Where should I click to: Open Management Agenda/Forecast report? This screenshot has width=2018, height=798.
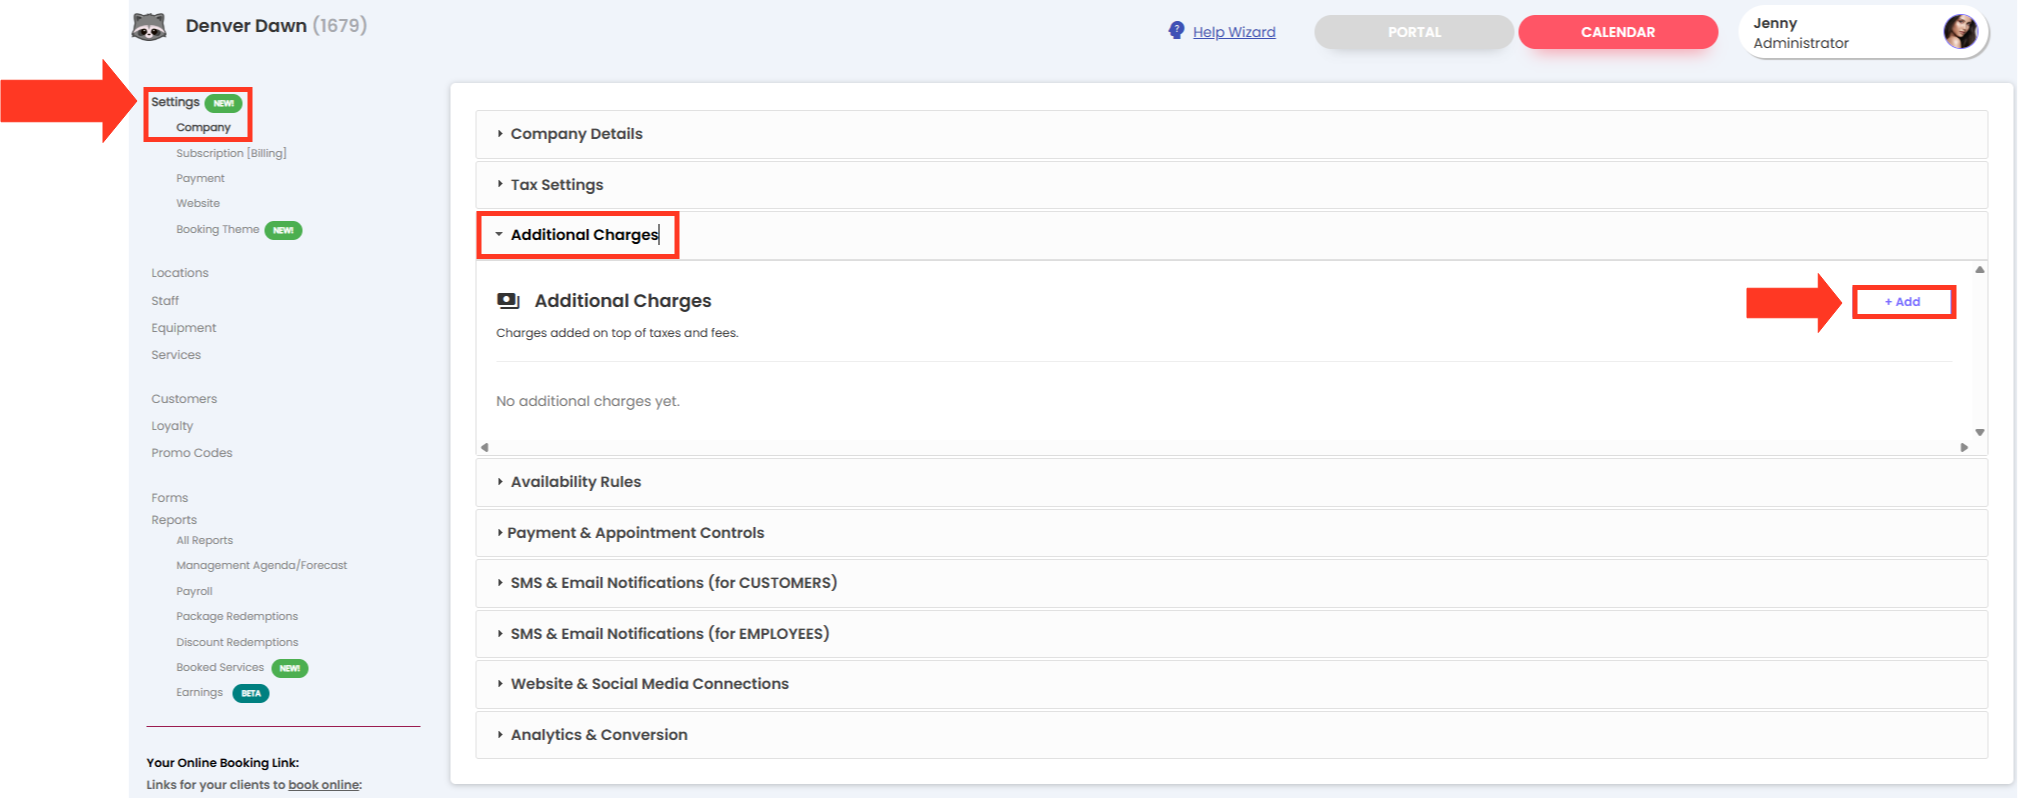[x=261, y=565]
